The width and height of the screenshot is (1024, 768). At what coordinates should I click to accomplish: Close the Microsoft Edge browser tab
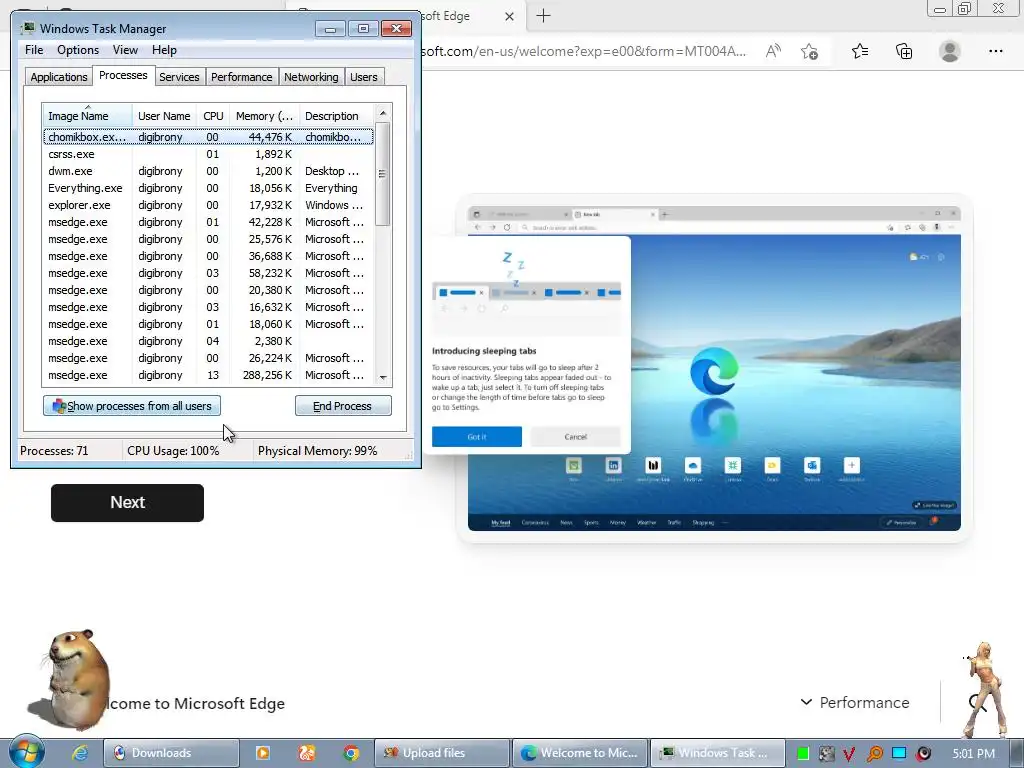coord(509,16)
